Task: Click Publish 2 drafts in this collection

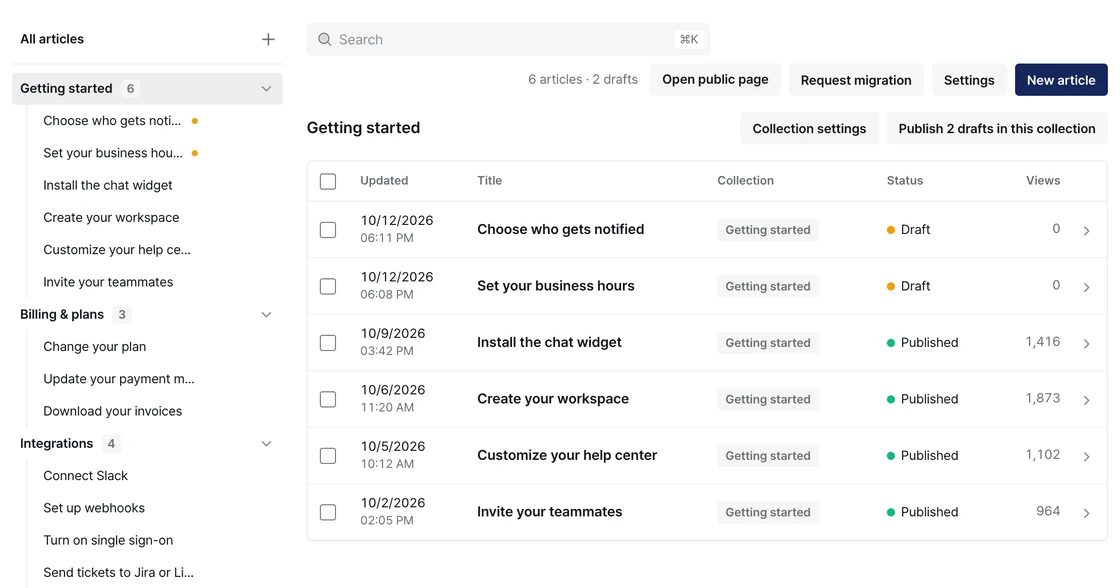Action: coord(996,129)
